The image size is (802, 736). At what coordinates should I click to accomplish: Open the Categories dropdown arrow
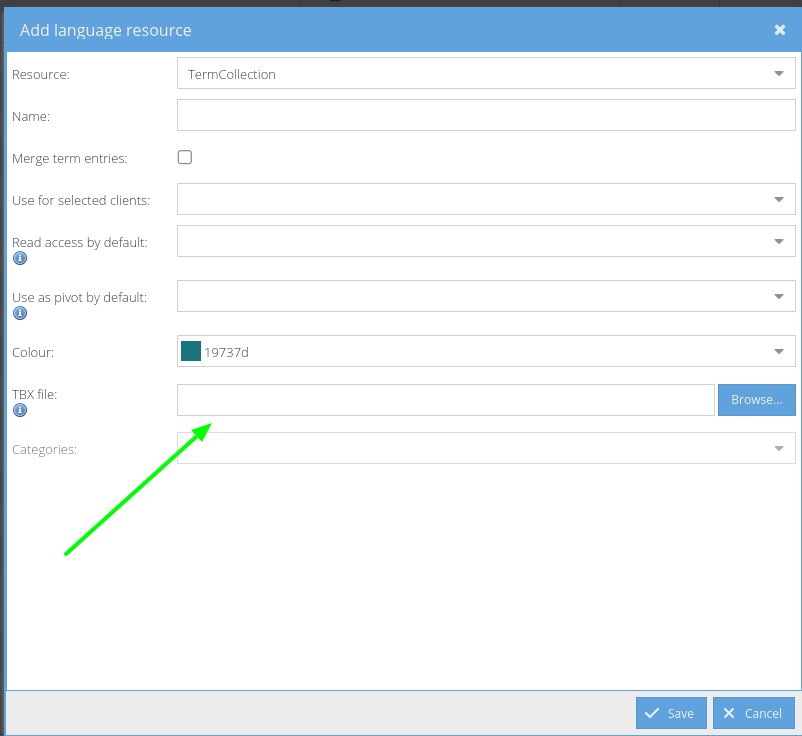pos(779,448)
